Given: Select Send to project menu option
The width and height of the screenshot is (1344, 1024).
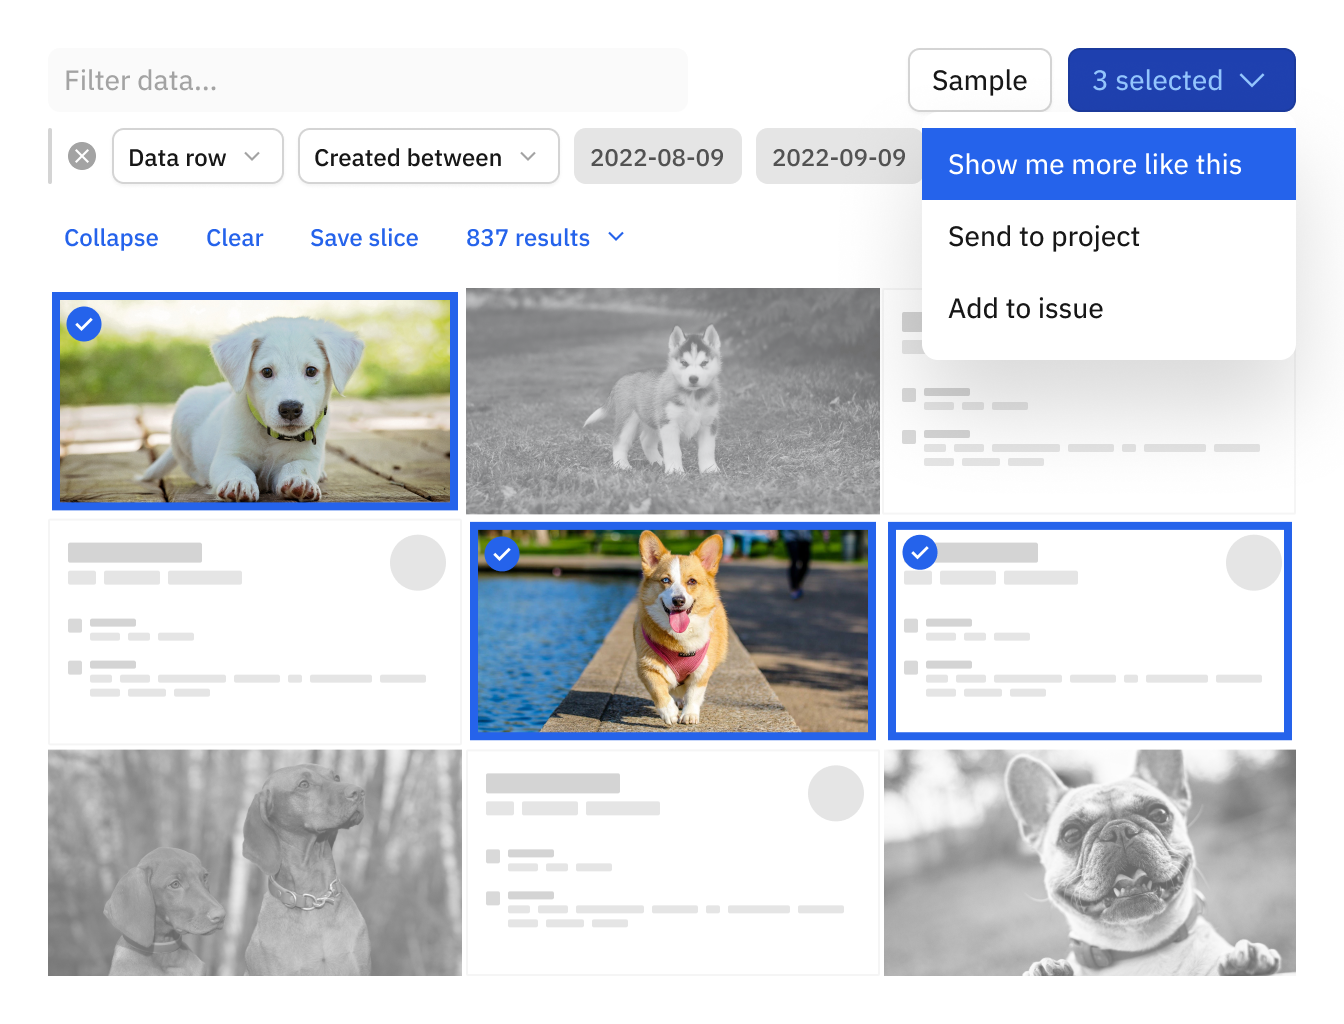Looking at the screenshot, I should click(1044, 237).
